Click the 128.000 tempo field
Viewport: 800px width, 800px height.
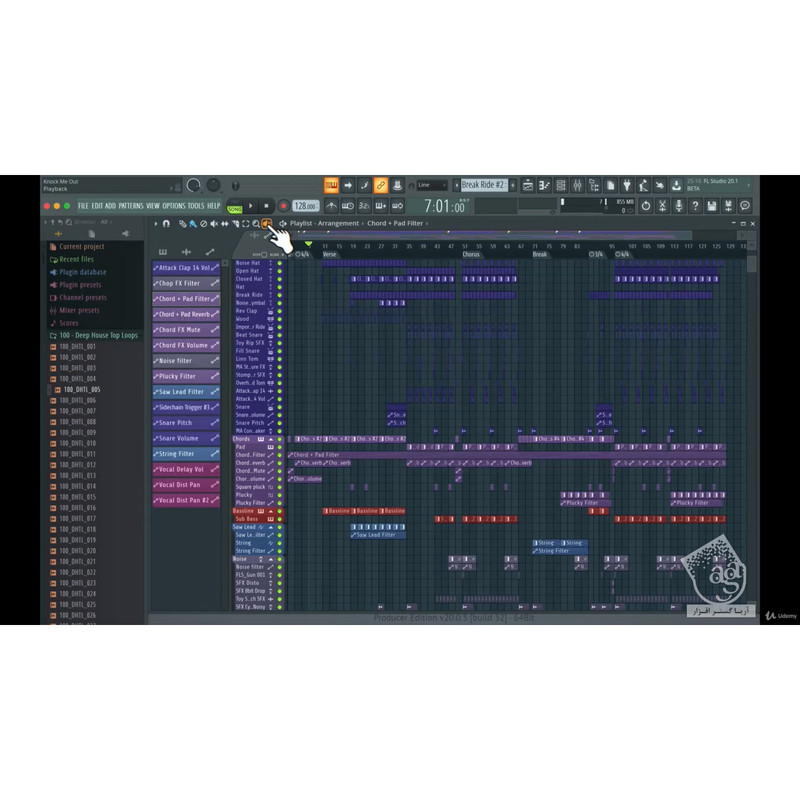pyautogui.click(x=306, y=206)
